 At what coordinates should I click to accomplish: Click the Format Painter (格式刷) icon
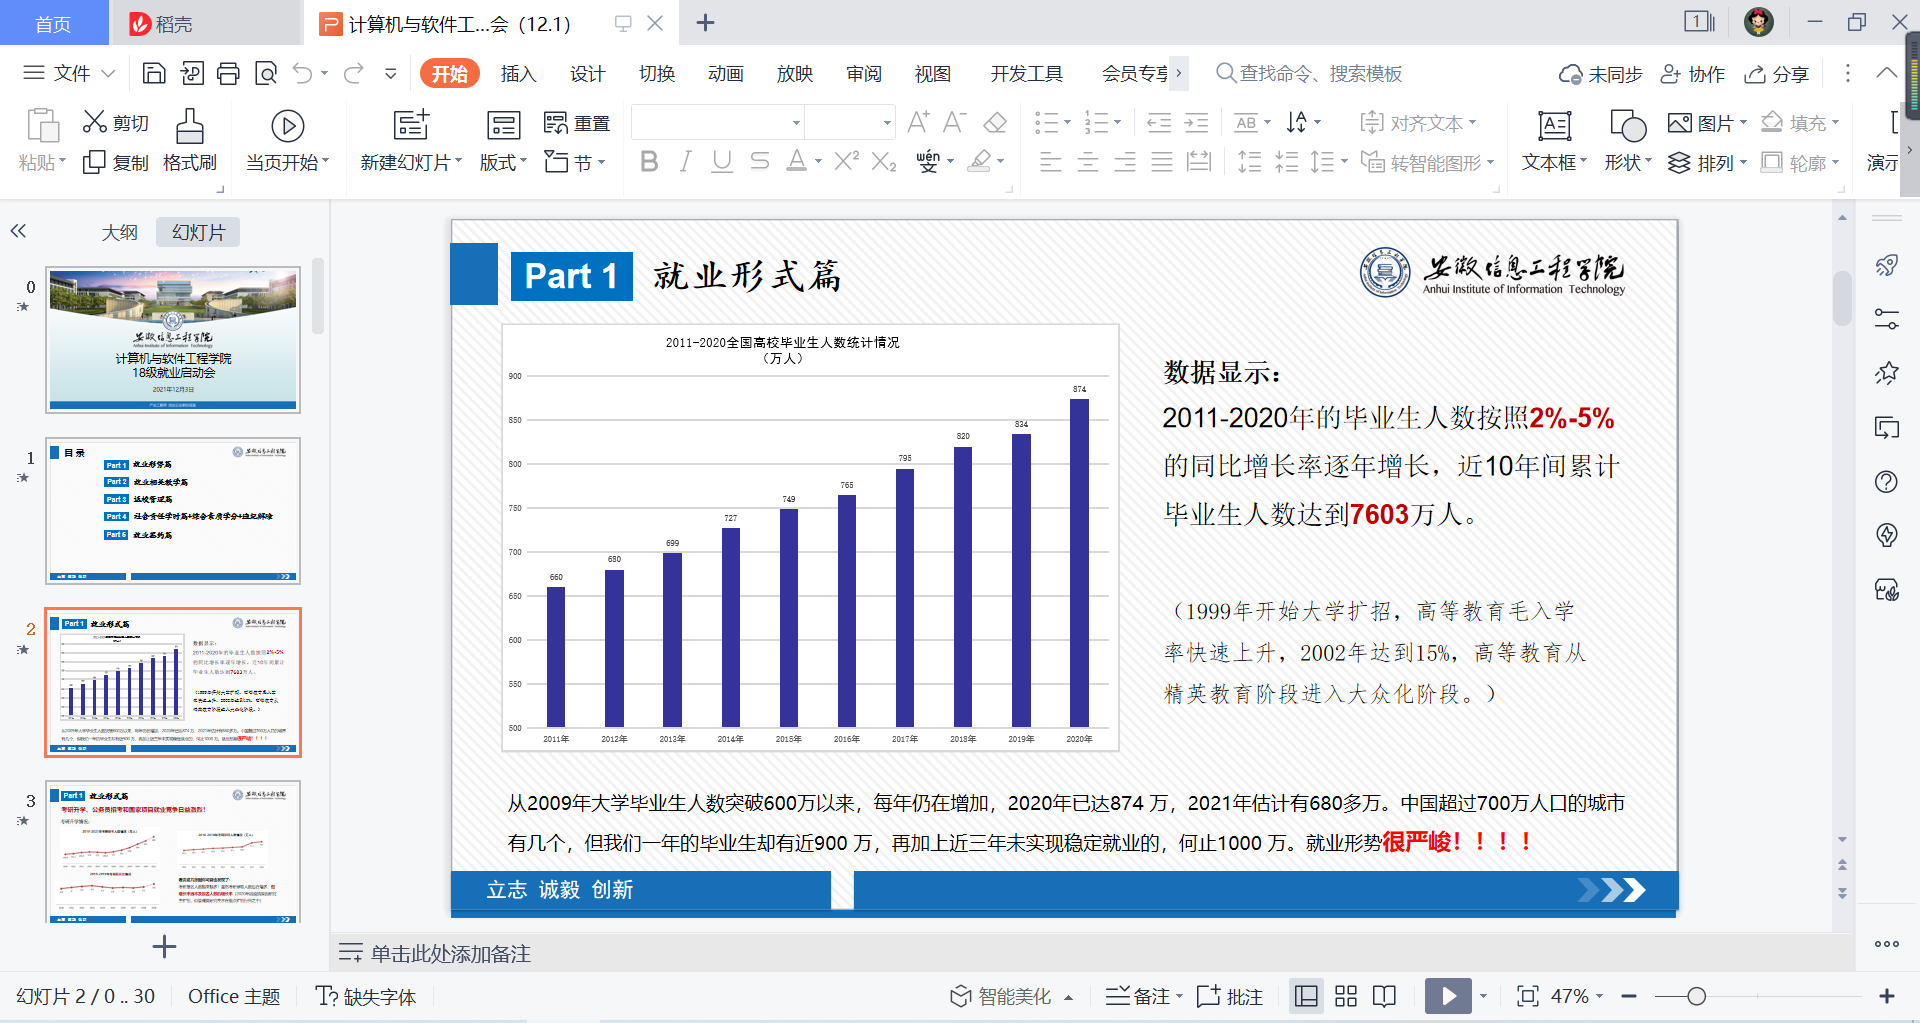[x=189, y=127]
